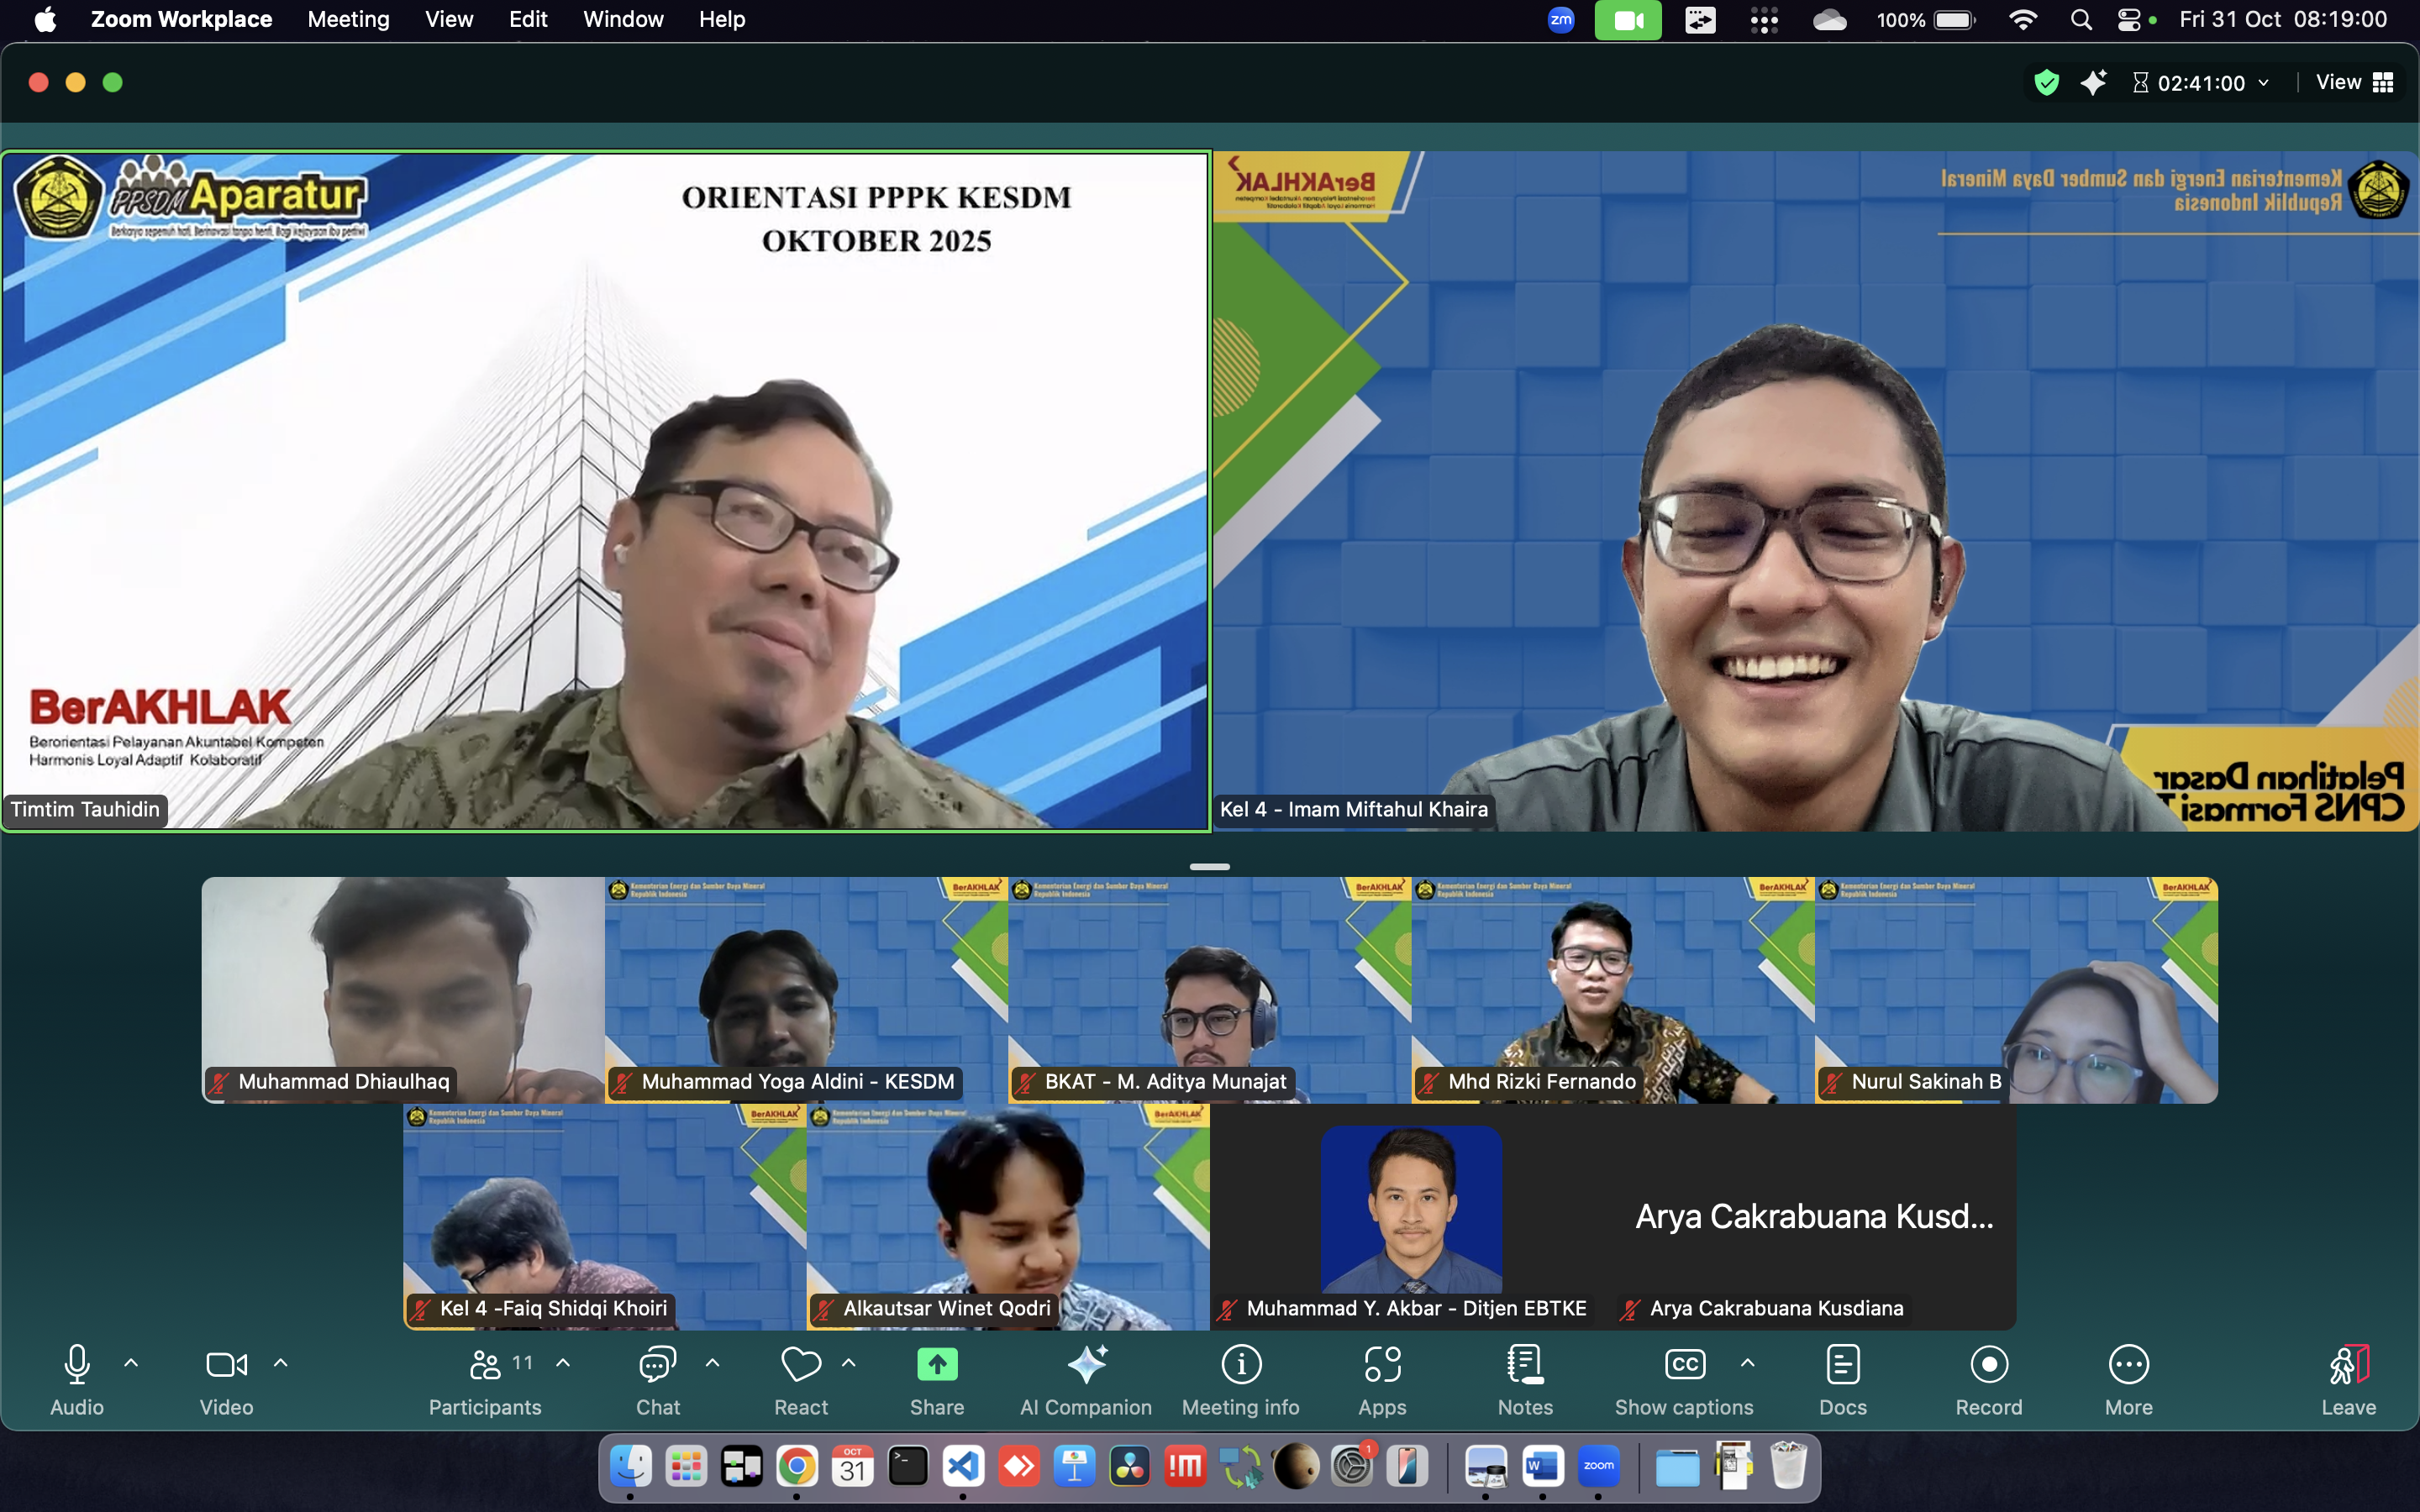Expand the meeting timer dropdown
This screenshot has height=1512, width=2420.
(x=2264, y=83)
